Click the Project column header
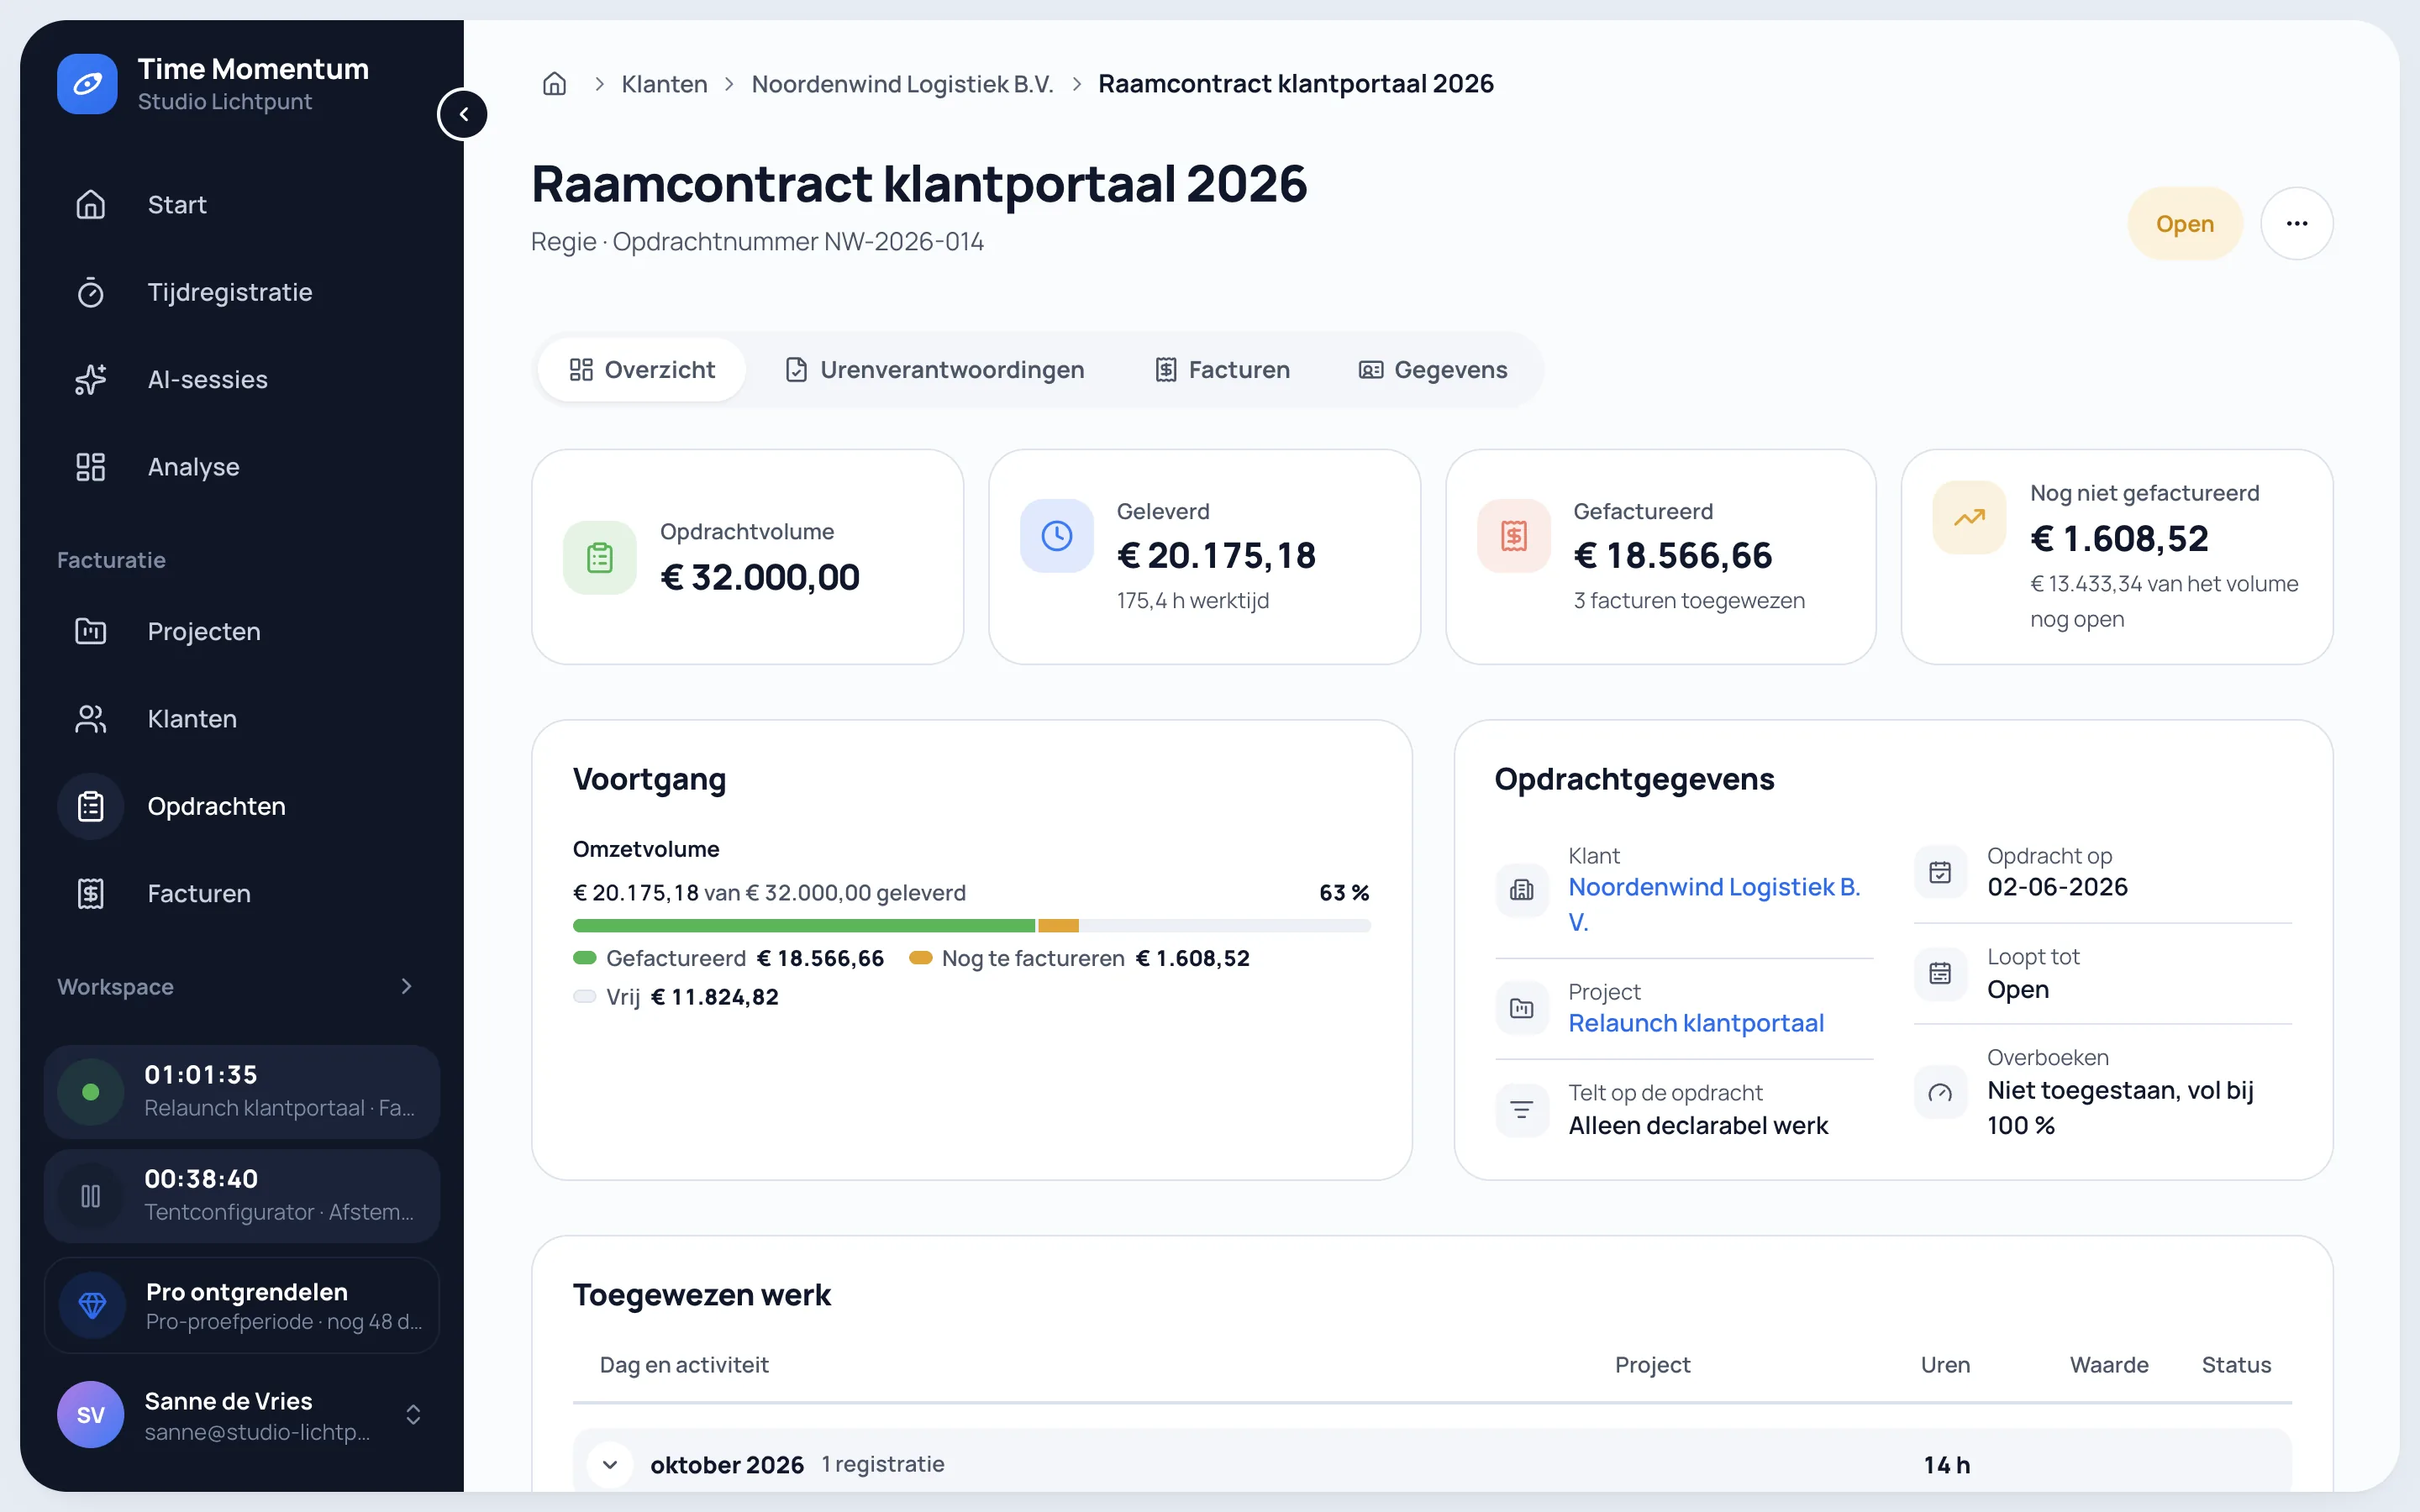Viewport: 2420px width, 1512px height. tap(1652, 1365)
